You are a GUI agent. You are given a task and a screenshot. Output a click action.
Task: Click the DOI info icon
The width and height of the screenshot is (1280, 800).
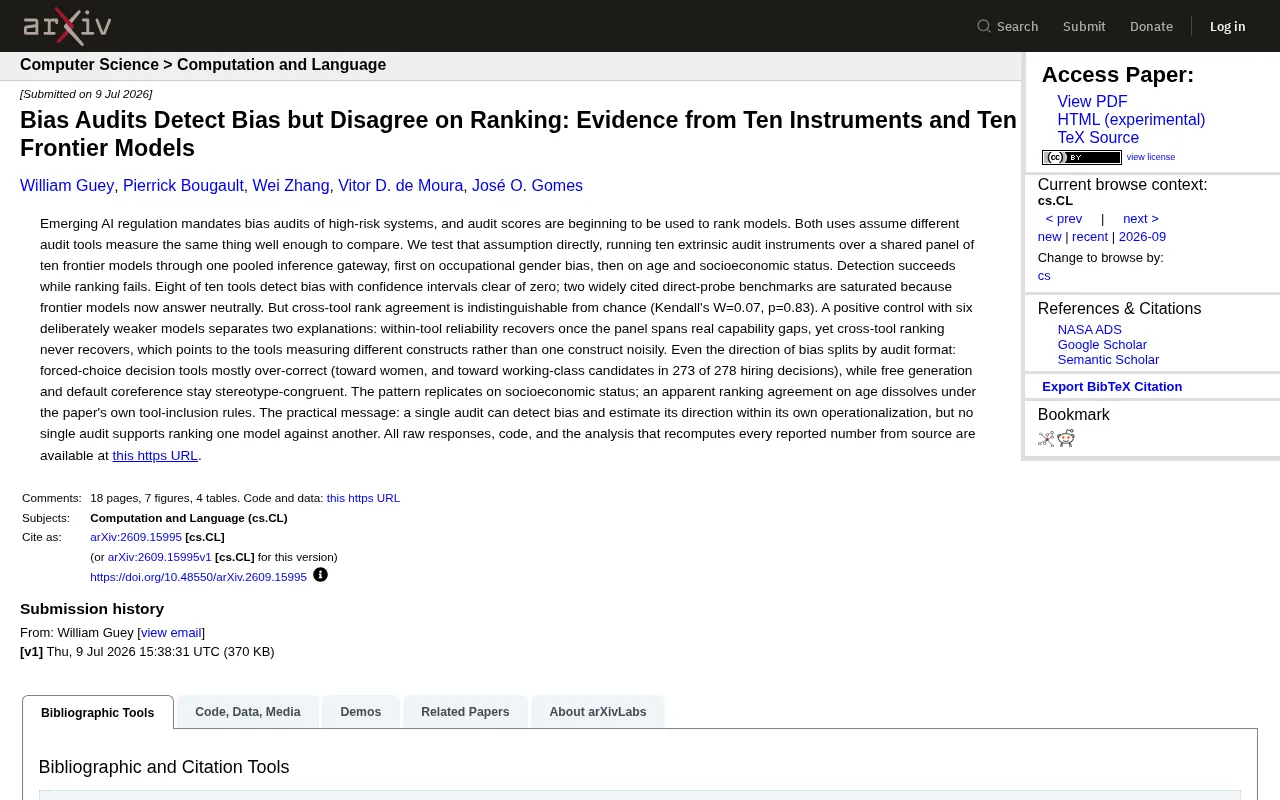coord(320,575)
